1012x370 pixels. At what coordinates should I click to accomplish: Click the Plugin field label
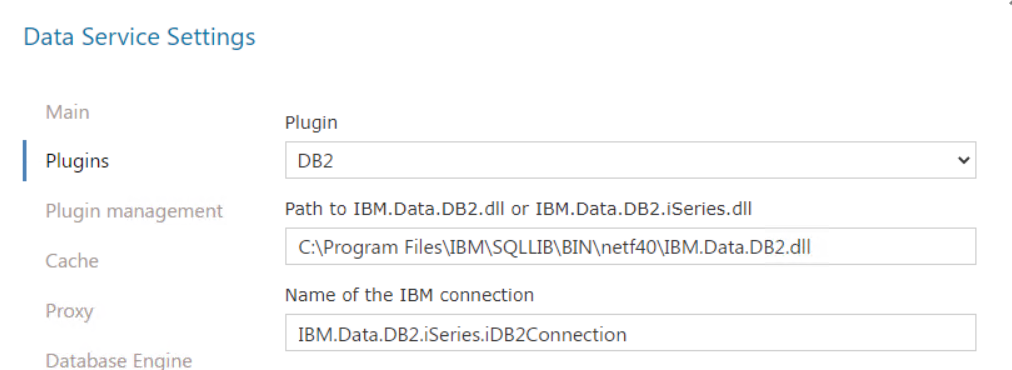coord(311,123)
